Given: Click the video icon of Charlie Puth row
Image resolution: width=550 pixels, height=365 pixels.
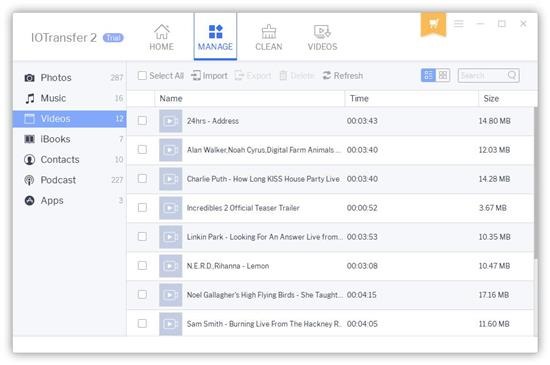Looking at the screenshot, I should pos(170,179).
